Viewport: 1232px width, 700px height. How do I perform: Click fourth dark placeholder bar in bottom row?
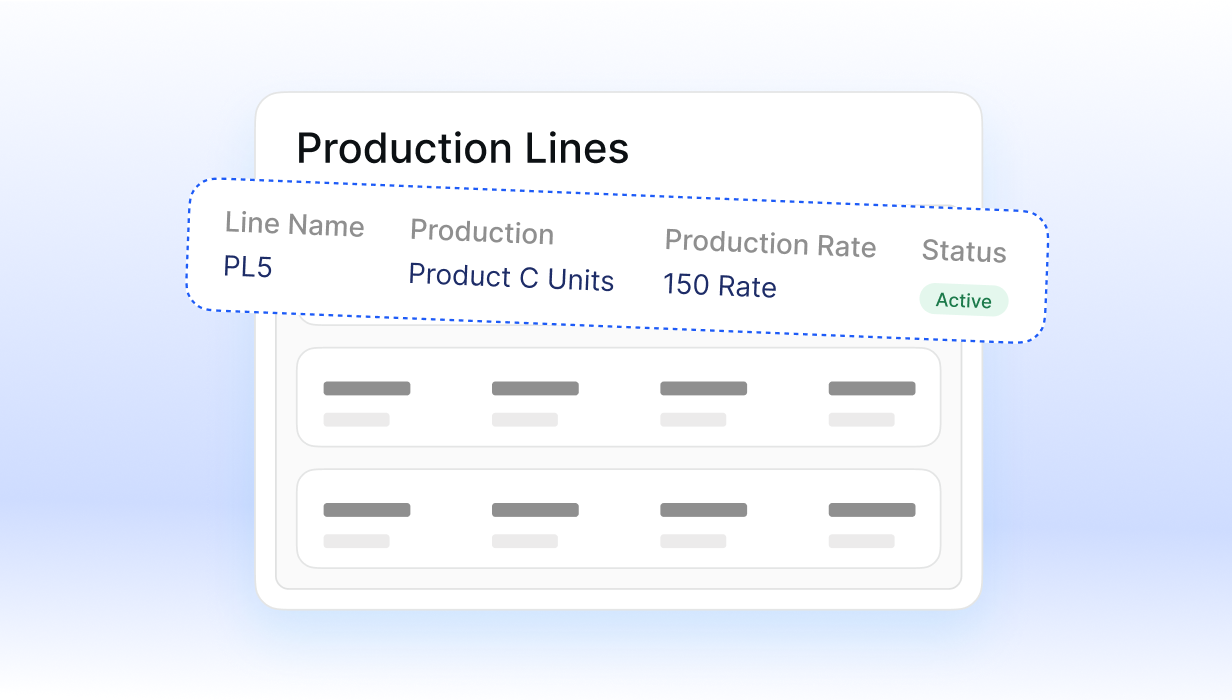pyautogui.click(x=872, y=510)
